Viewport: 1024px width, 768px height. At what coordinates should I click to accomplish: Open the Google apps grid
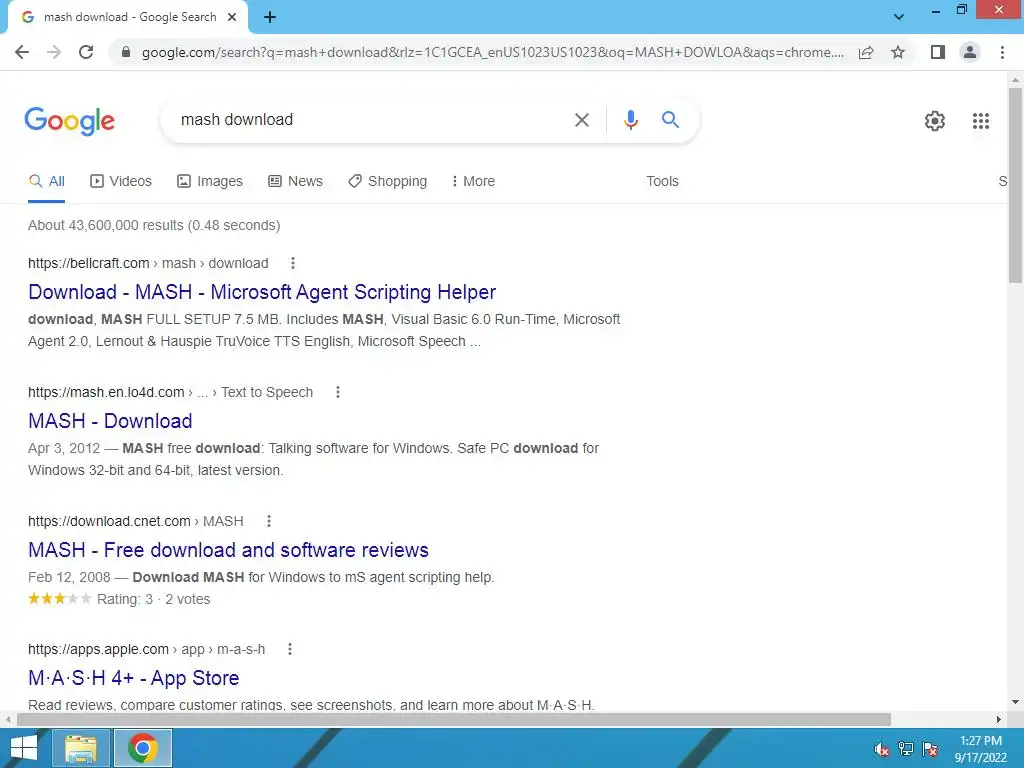coord(981,121)
